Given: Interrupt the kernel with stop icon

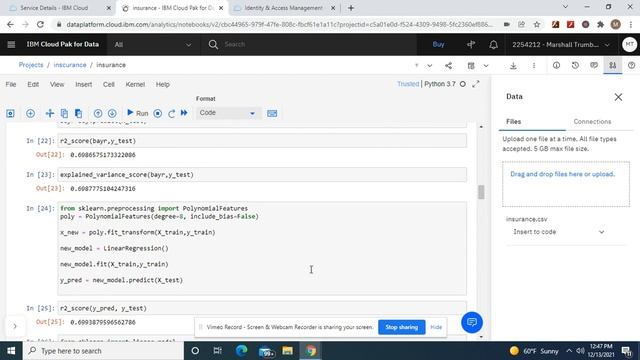Looking at the screenshot, I should [158, 113].
